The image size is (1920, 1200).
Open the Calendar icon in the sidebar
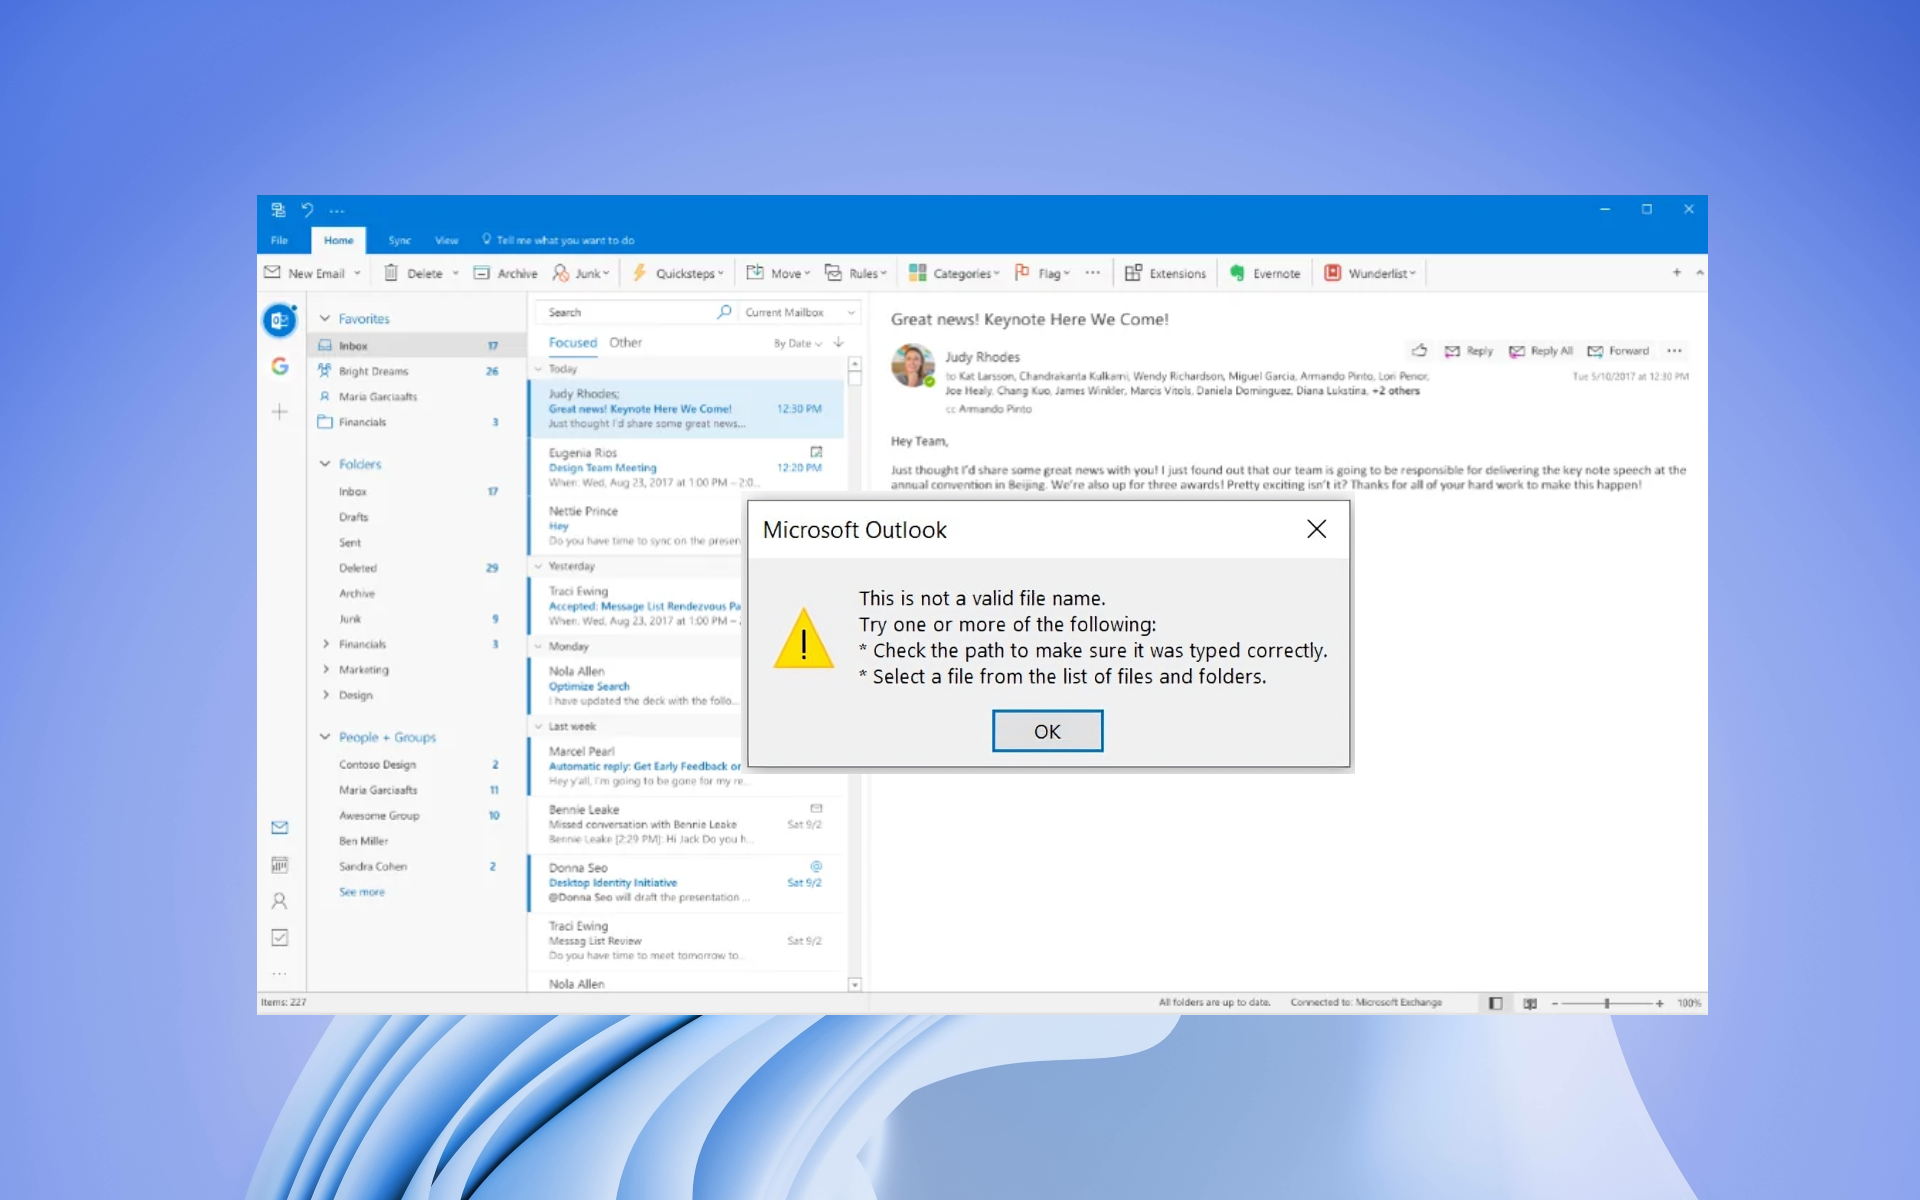(x=279, y=864)
